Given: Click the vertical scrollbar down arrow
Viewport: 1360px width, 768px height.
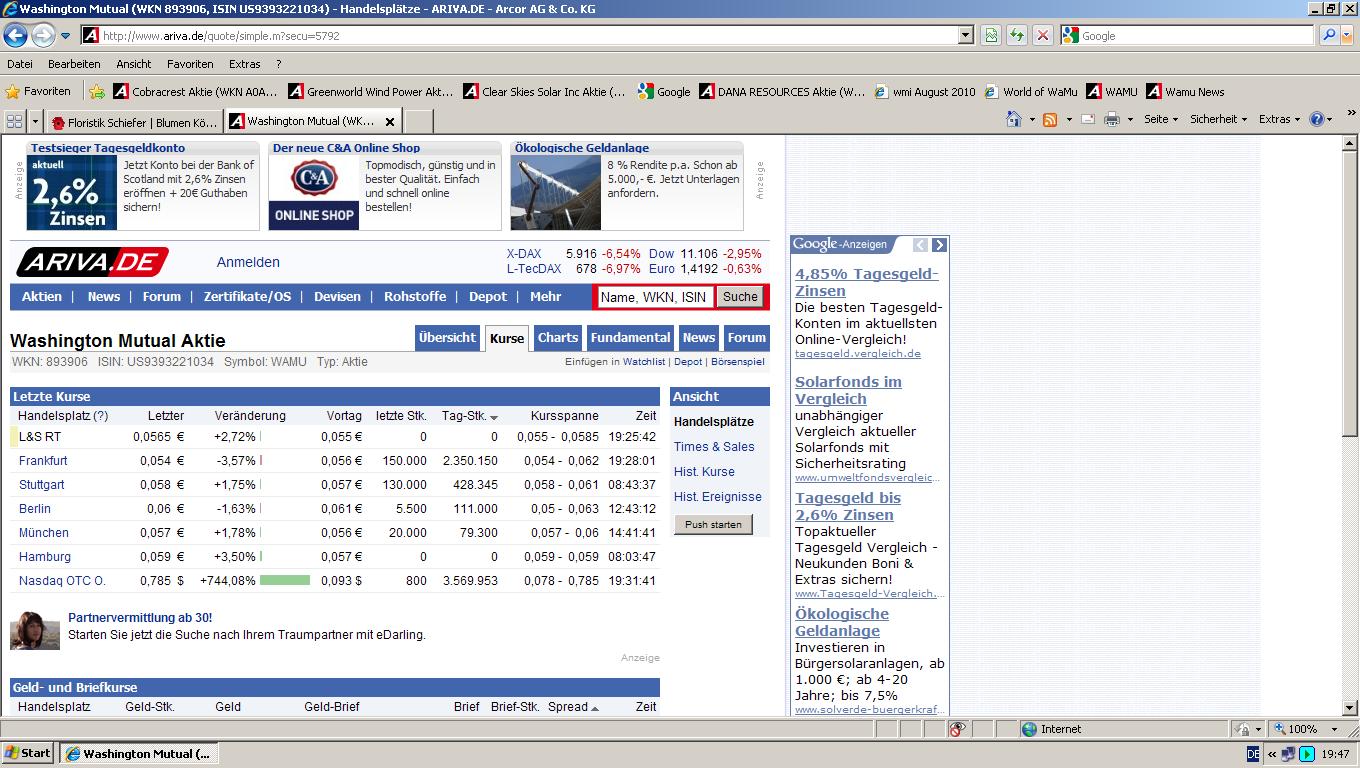Looking at the screenshot, I should pyautogui.click(x=1350, y=708).
